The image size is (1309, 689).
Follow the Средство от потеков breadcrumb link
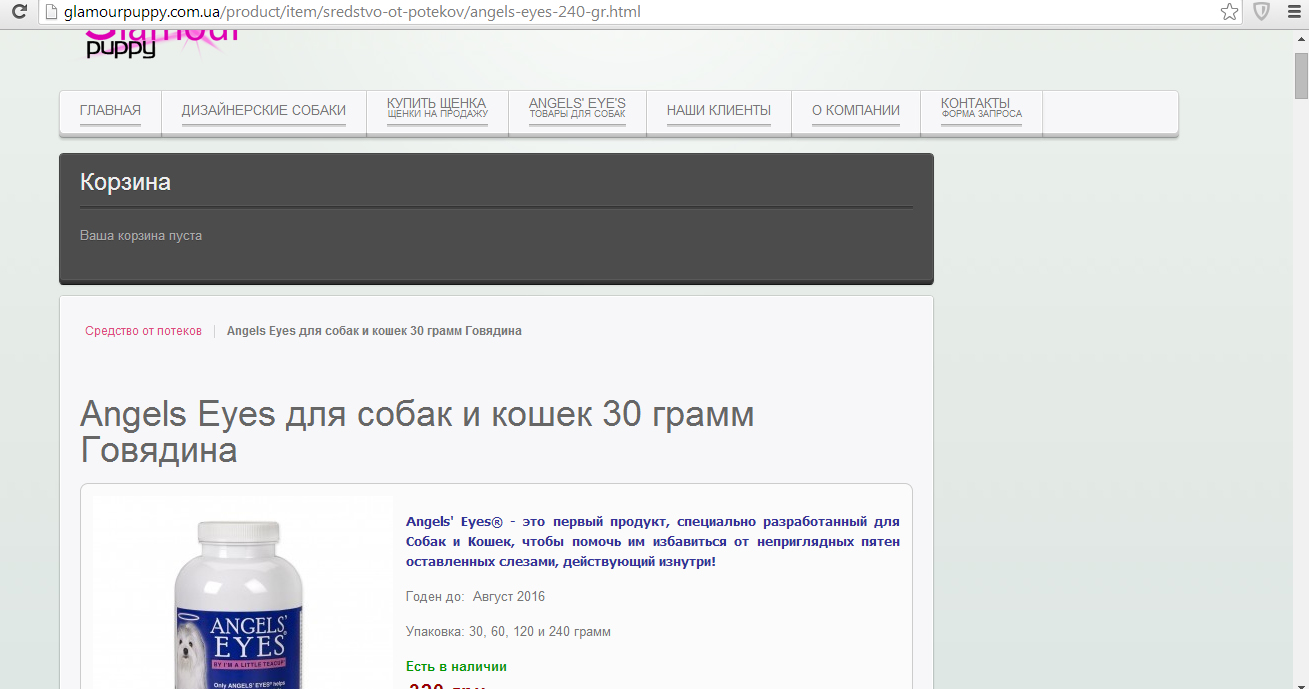[143, 331]
